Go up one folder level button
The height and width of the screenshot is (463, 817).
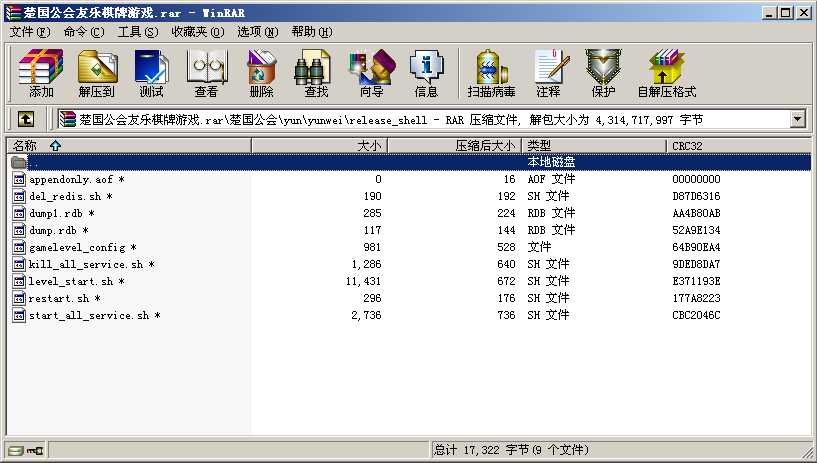click(26, 120)
